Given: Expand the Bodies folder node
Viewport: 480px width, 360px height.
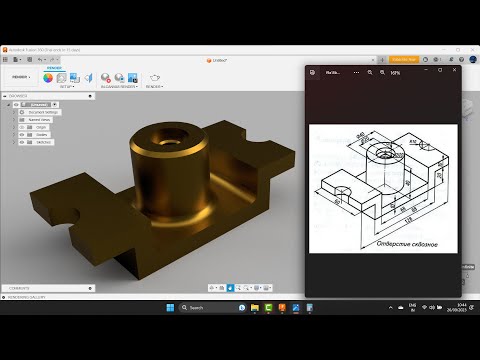Looking at the screenshot, I should (x=14, y=135).
